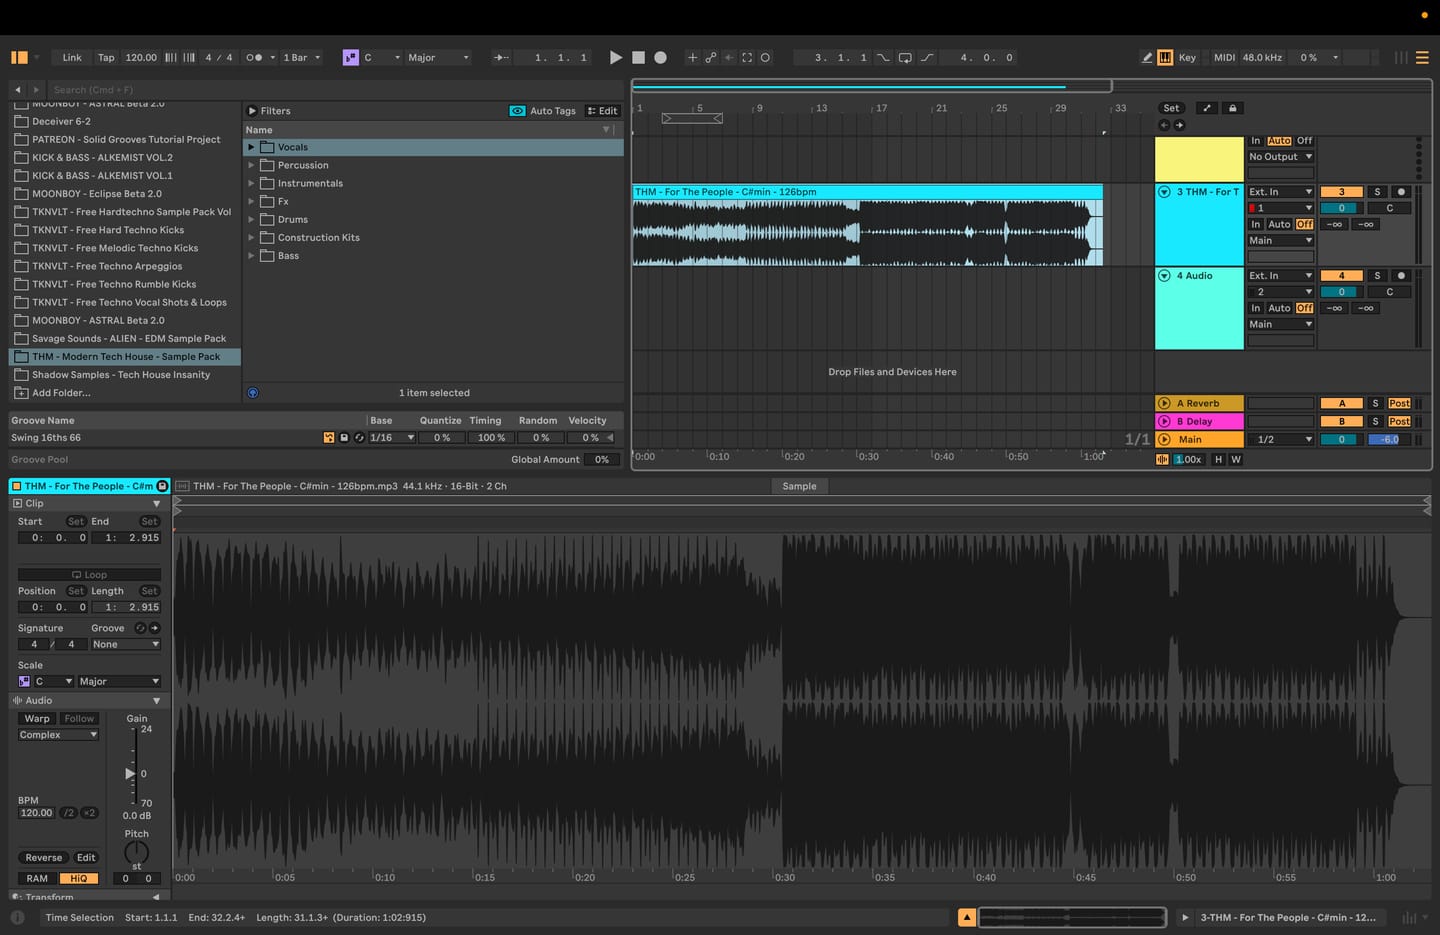Viewport: 1440px width, 935px height.
Task: Collapse the Clip panel section
Action: coord(156,504)
